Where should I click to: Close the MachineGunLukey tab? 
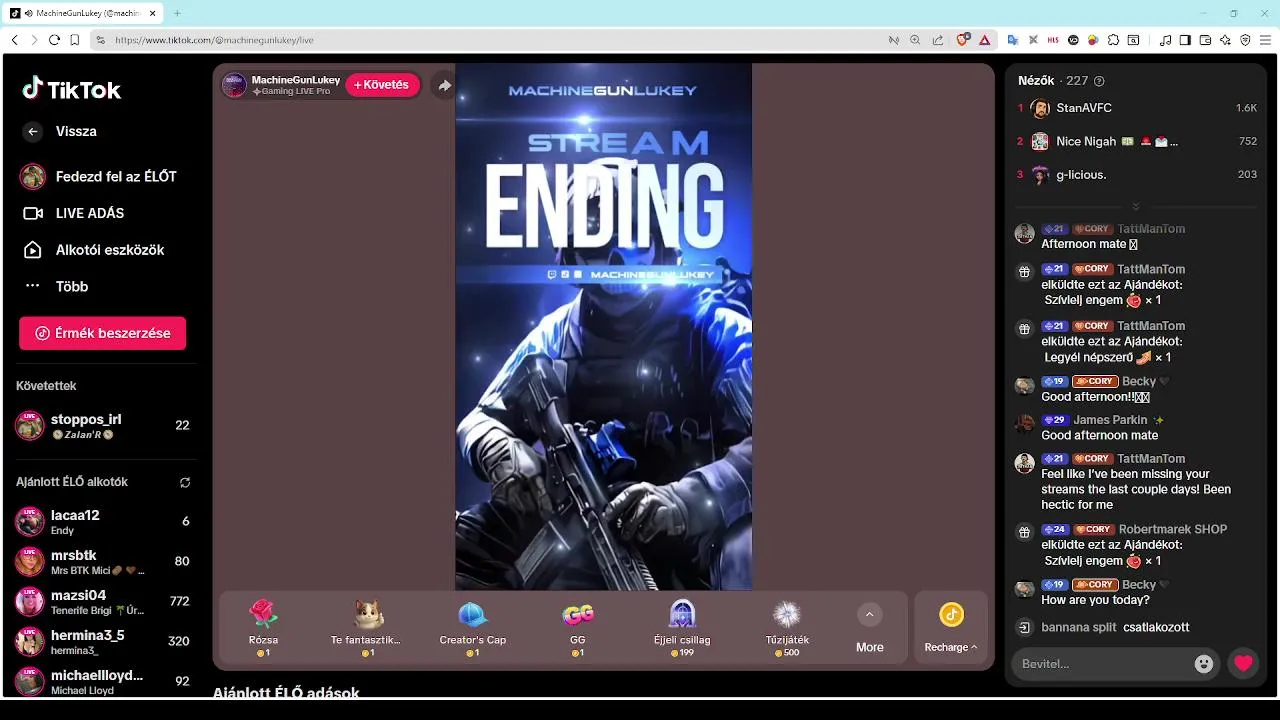pos(153,13)
